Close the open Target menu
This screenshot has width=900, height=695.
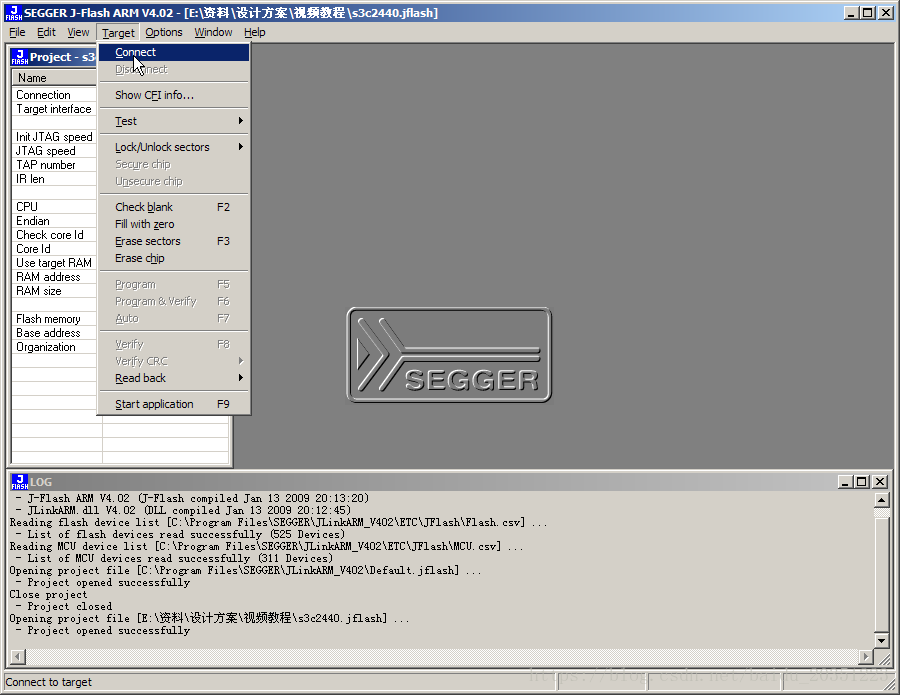pyautogui.click(x=118, y=33)
